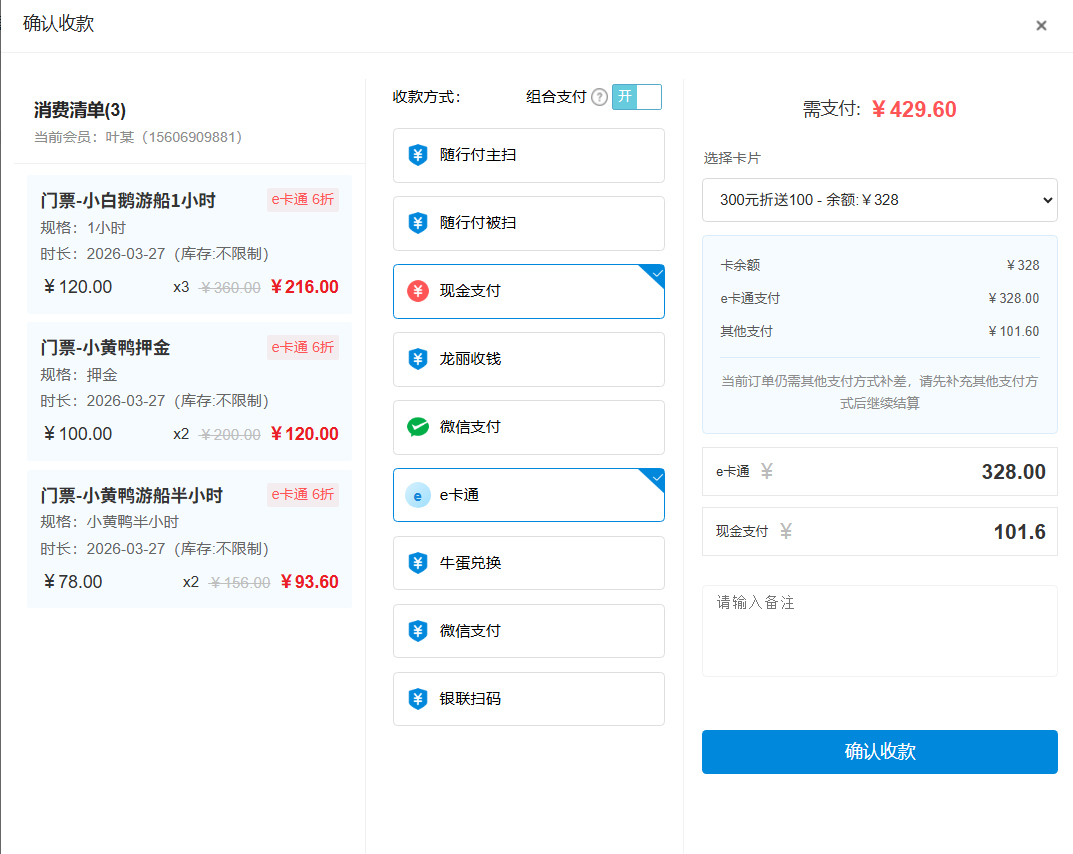Uncheck the blue corner checkmark on e卡通
Screen dimensions: 1073x854
click(x=655, y=477)
